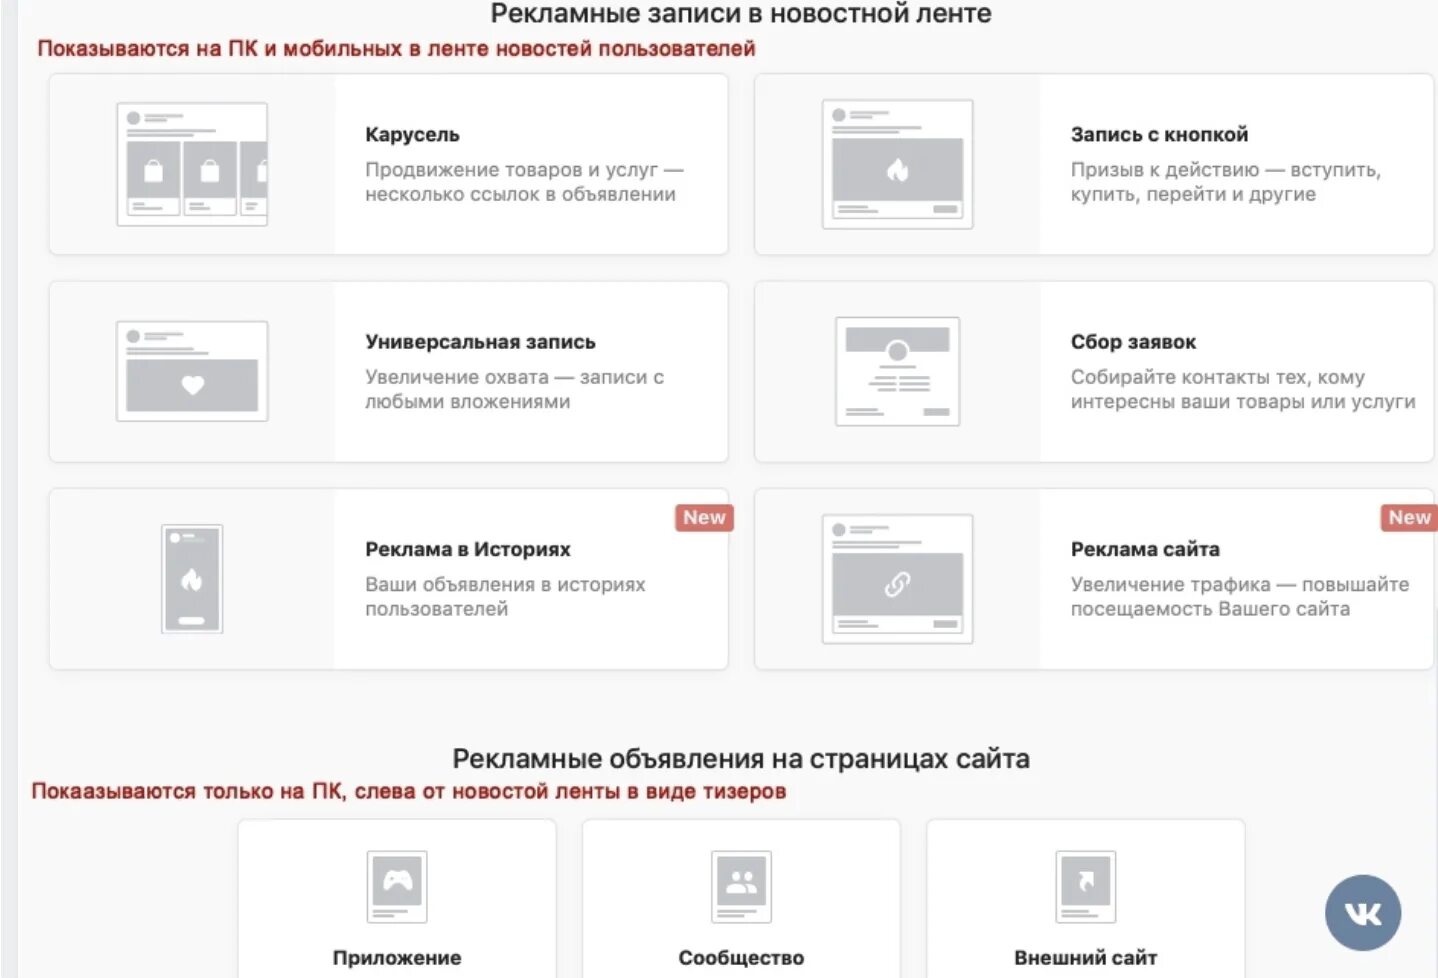Pick the Реклама в Историях title
Image resolution: width=1438 pixels, height=978 pixels.
[468, 549]
